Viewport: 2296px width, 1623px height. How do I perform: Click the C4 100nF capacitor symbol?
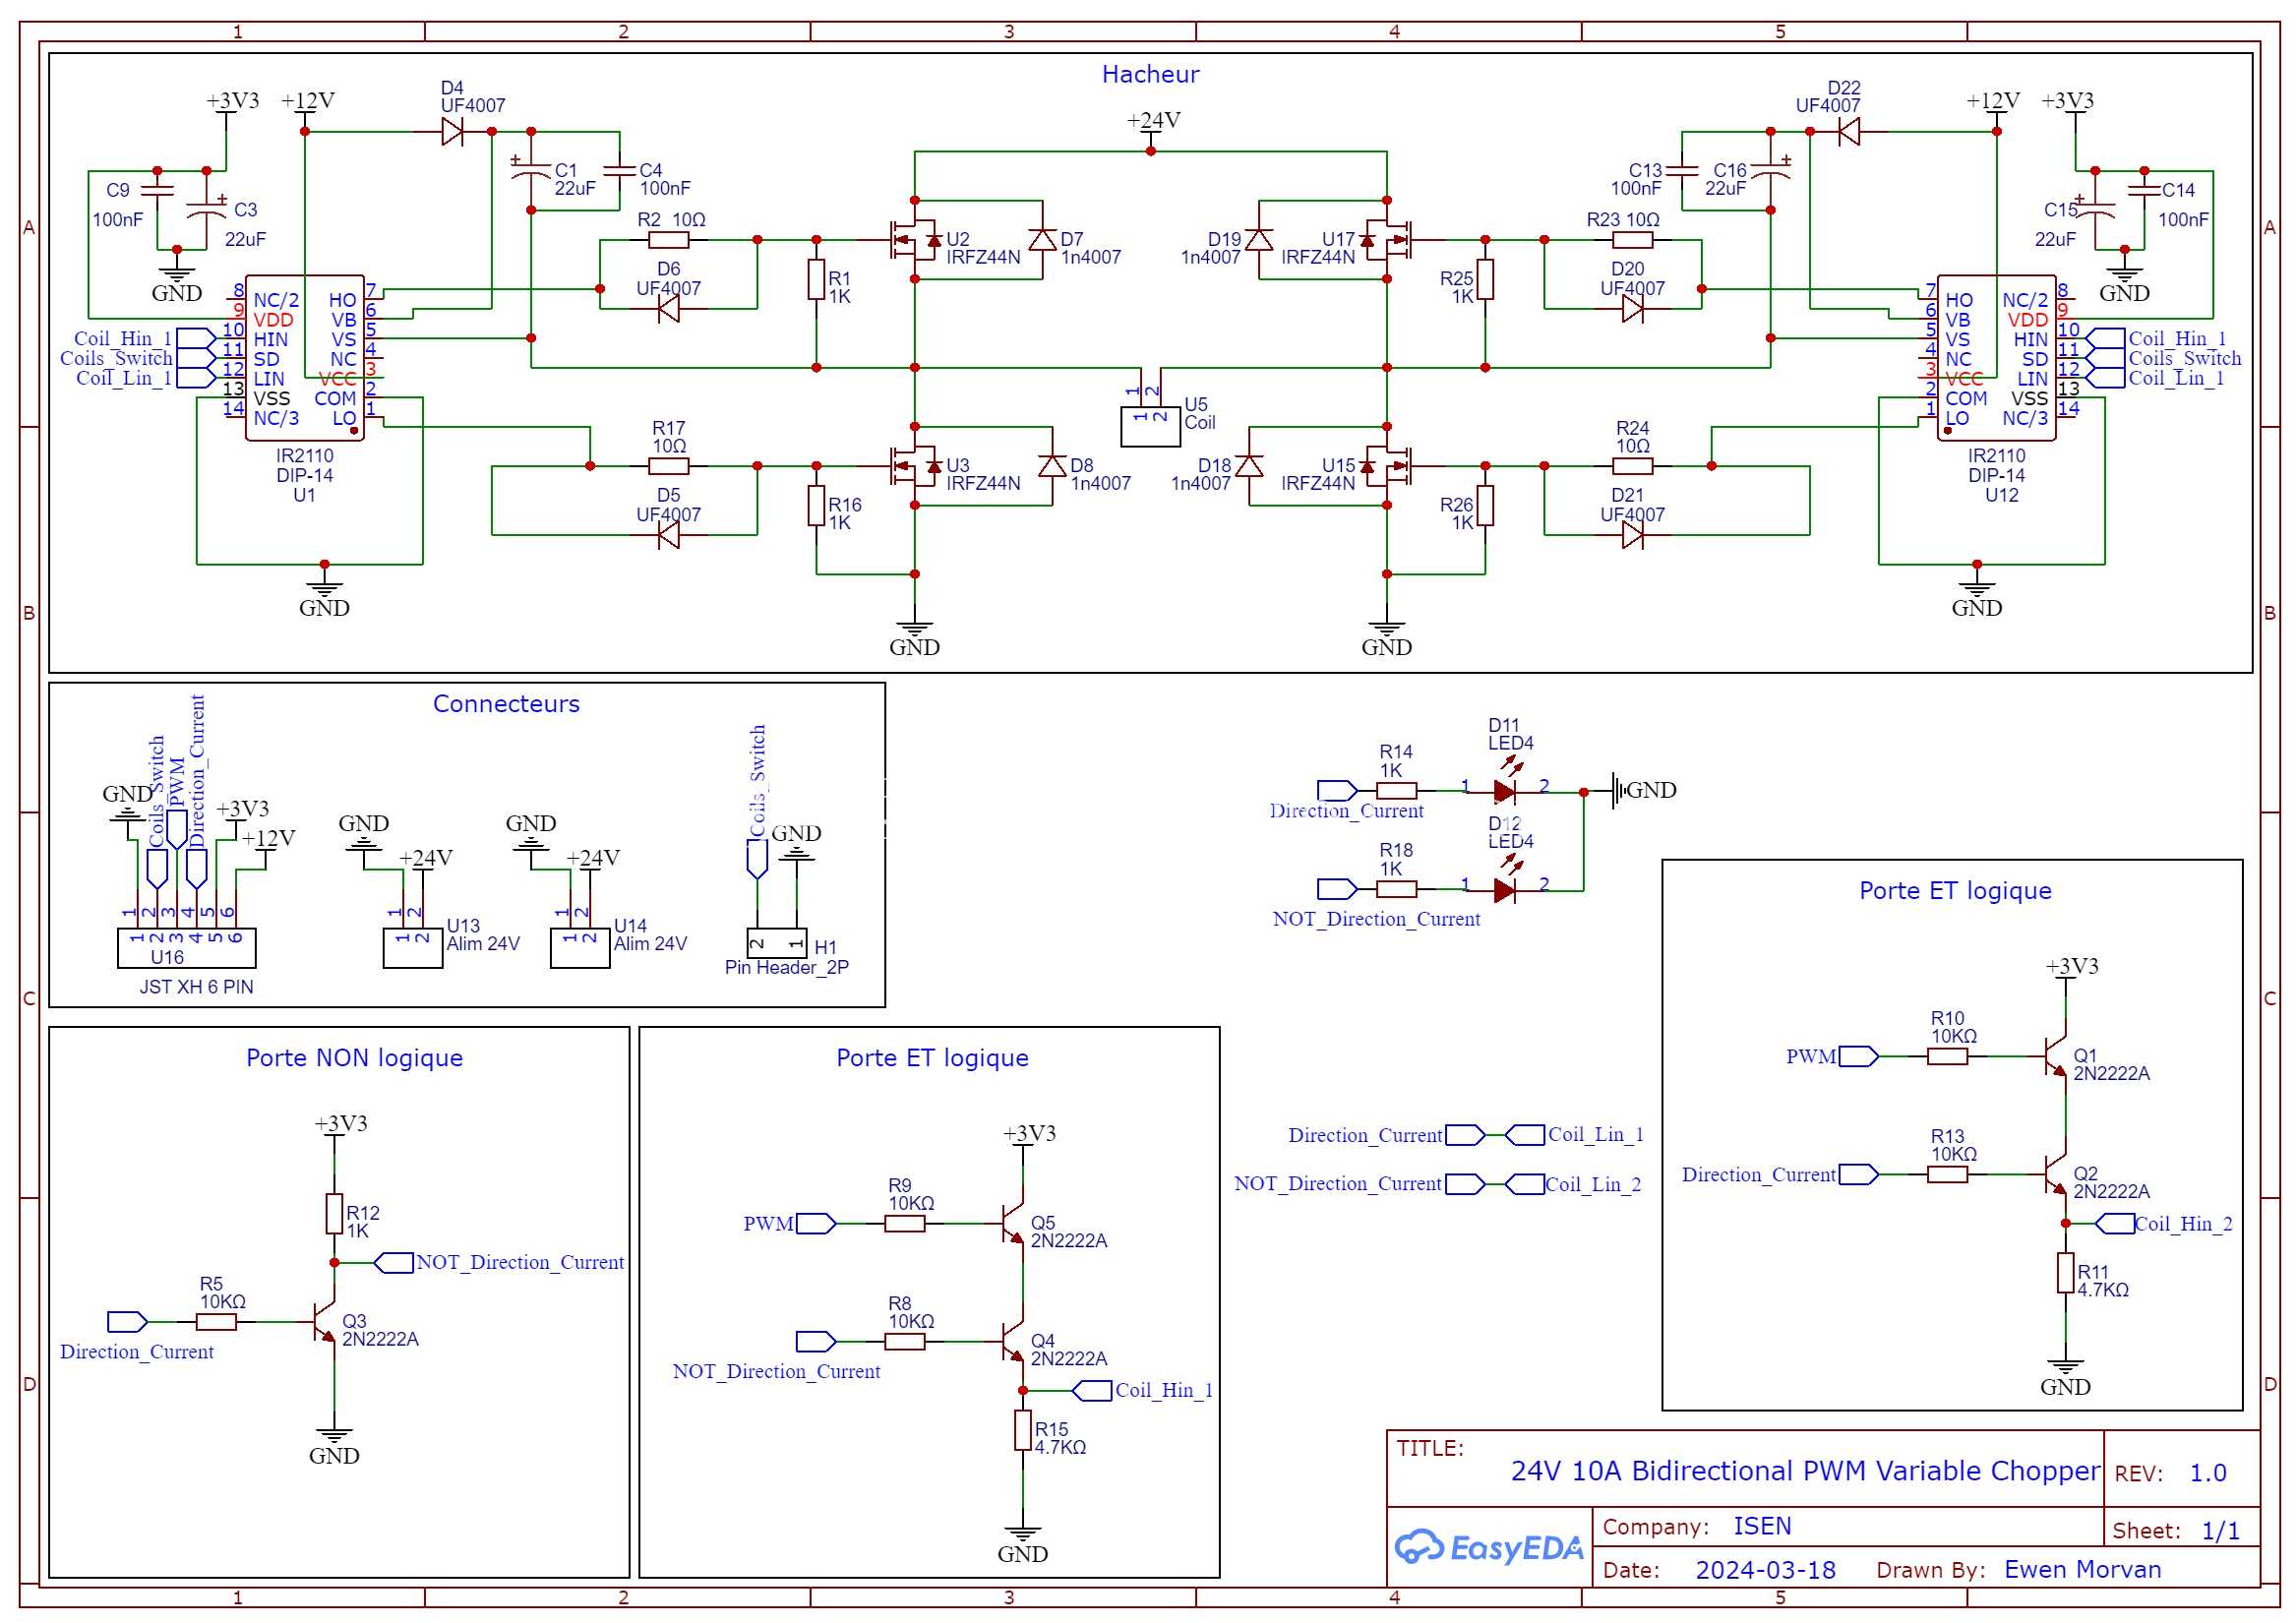[x=620, y=171]
